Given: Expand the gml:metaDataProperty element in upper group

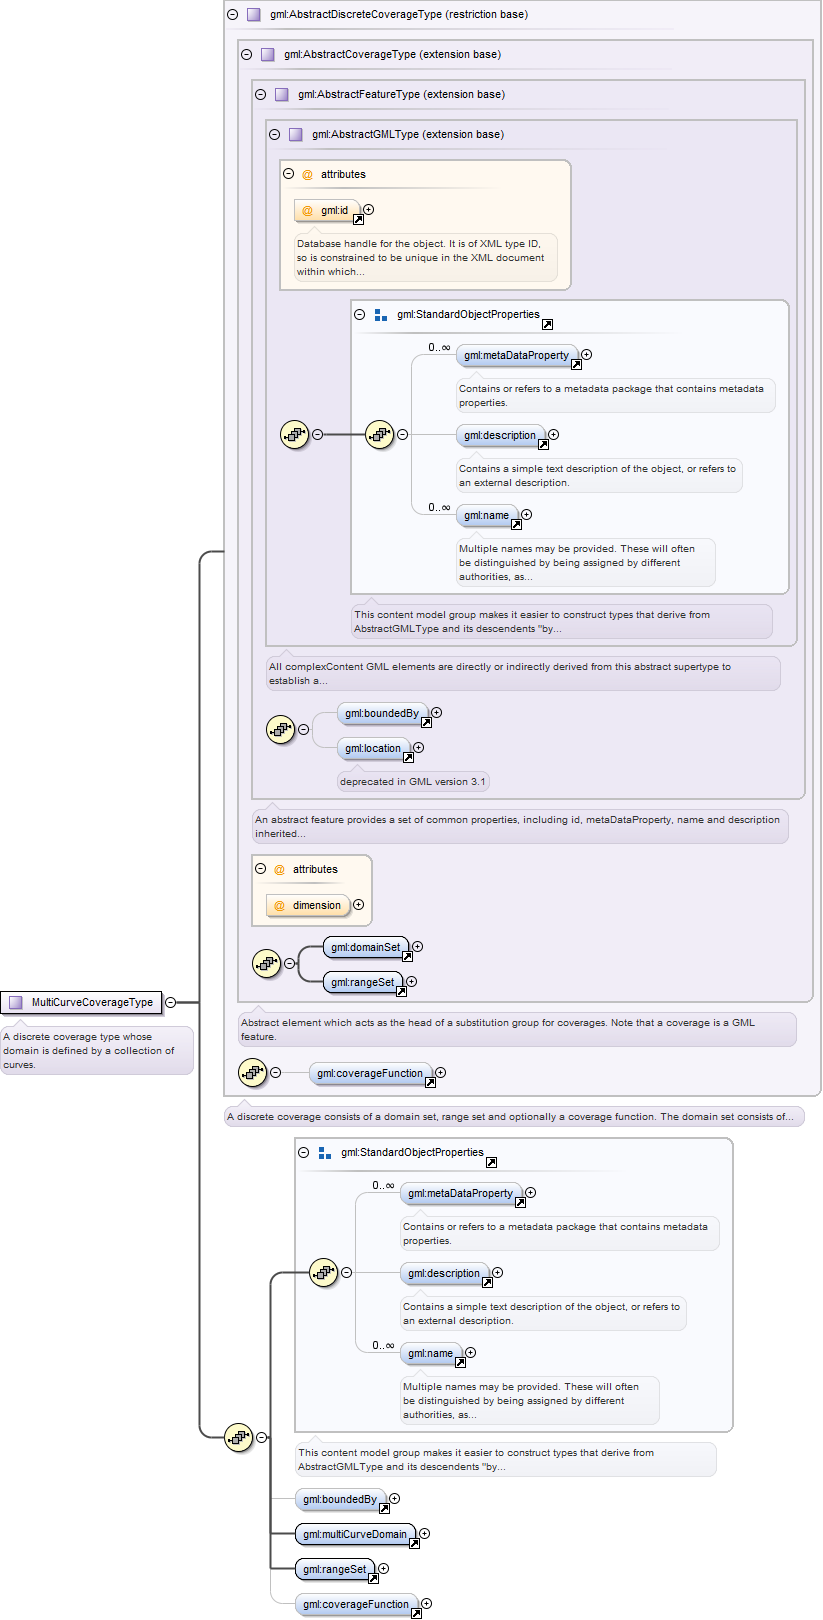Looking at the screenshot, I should (x=587, y=355).
